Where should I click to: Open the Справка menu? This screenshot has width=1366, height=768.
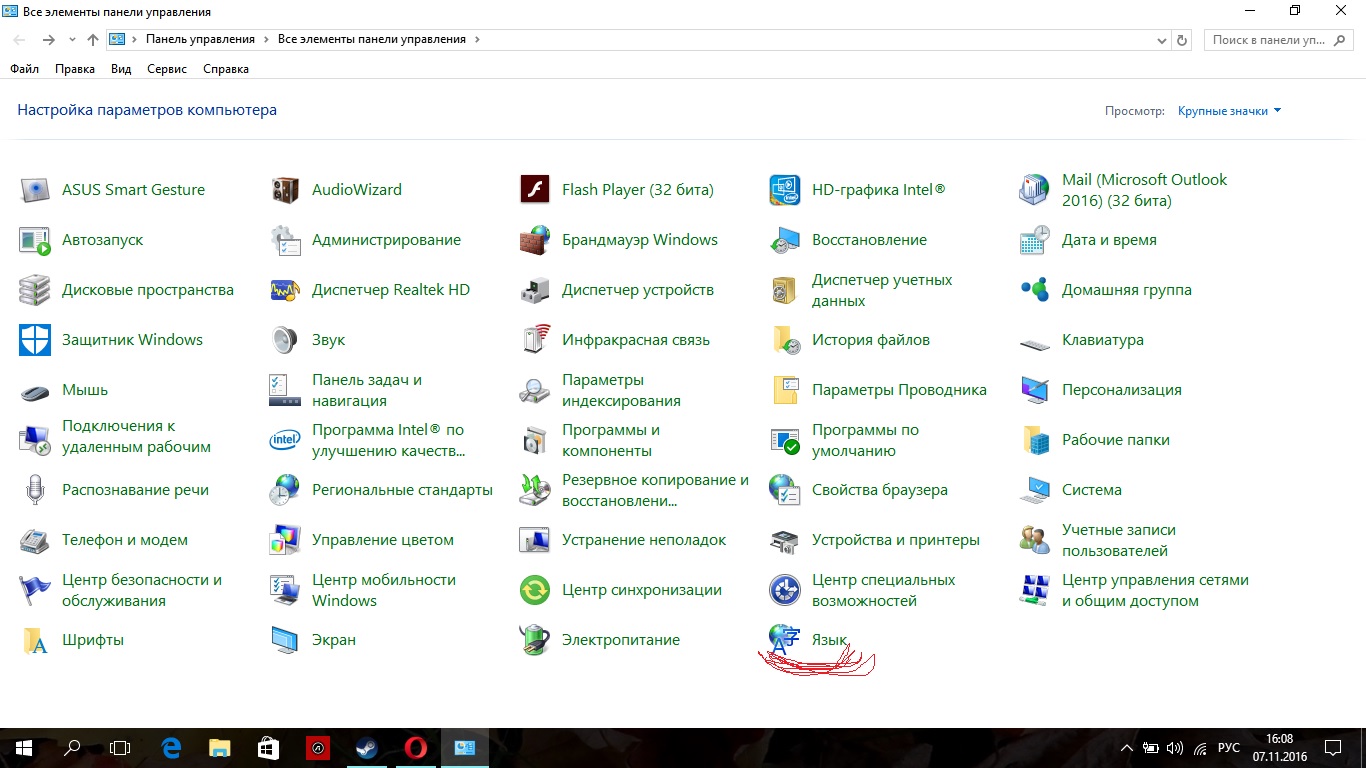226,69
